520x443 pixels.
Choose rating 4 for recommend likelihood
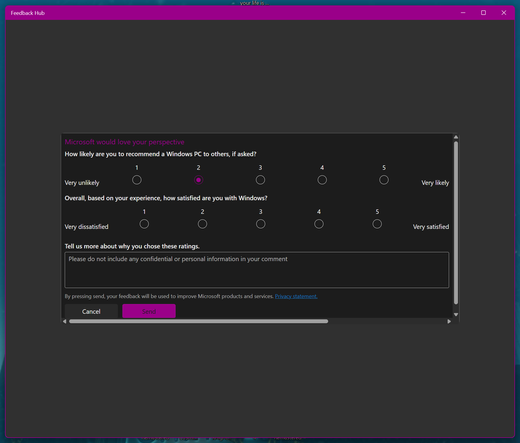[322, 180]
